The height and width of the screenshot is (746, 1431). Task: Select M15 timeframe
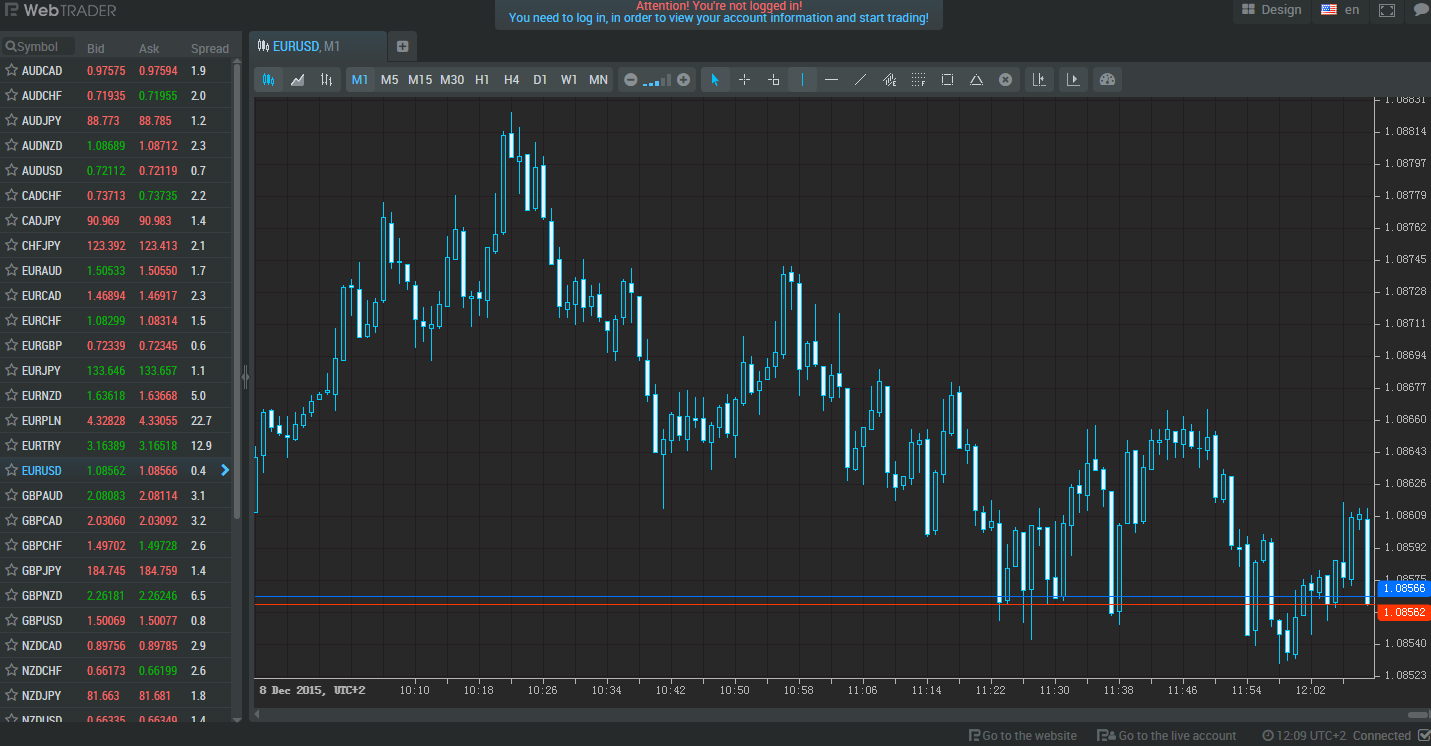pyautogui.click(x=420, y=80)
